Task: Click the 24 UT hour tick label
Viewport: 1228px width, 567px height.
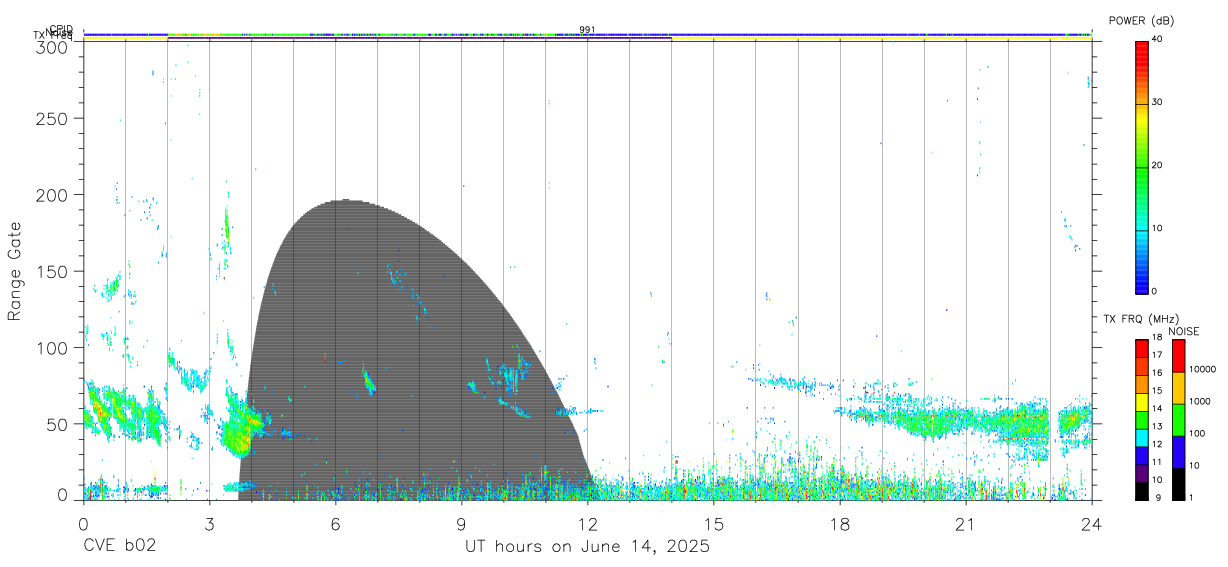Action: tap(1092, 523)
